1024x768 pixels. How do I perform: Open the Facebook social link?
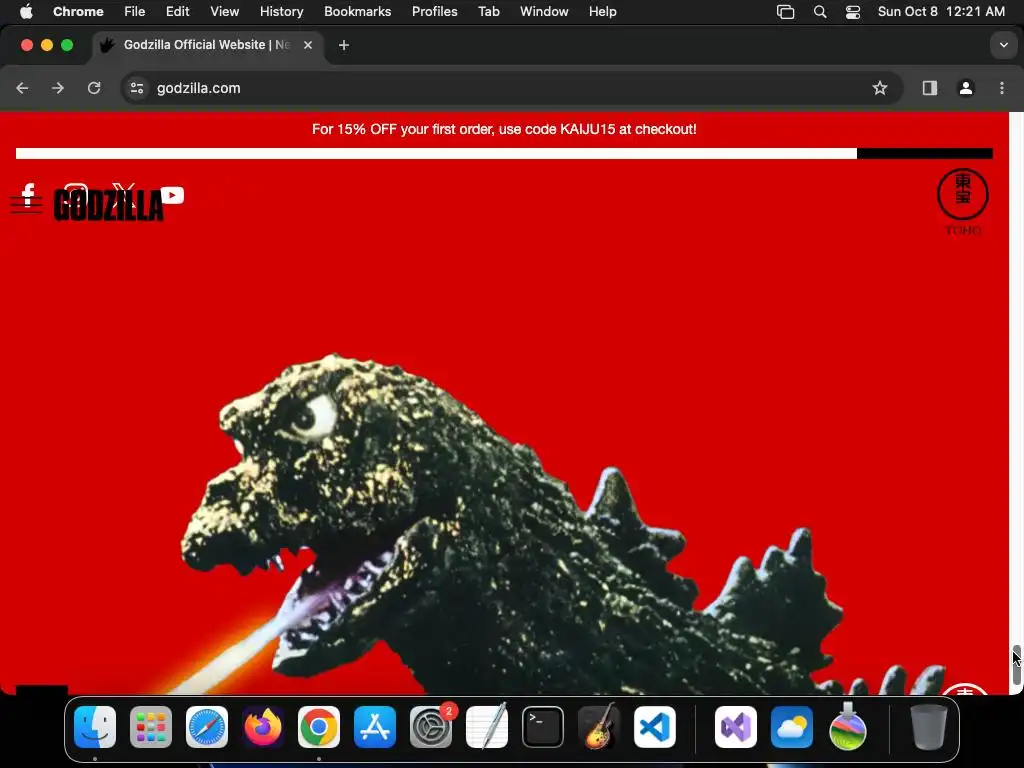(28, 193)
